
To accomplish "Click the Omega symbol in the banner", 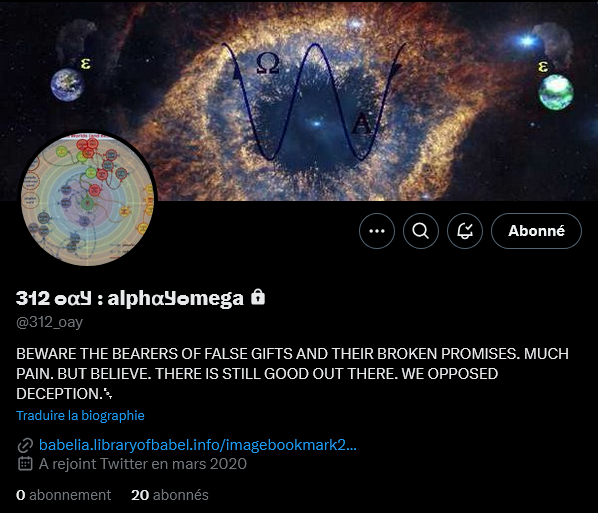I will 268,63.
